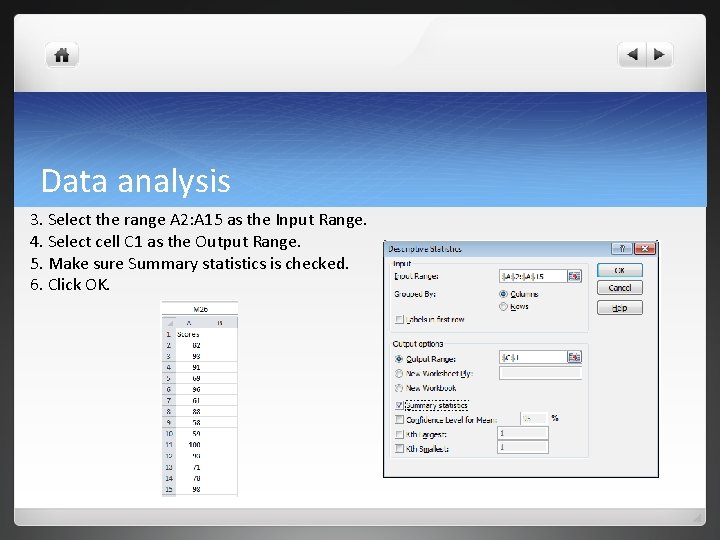Toggle the Summary statistics checkbox
This screenshot has width=720, height=540.
click(x=399, y=405)
